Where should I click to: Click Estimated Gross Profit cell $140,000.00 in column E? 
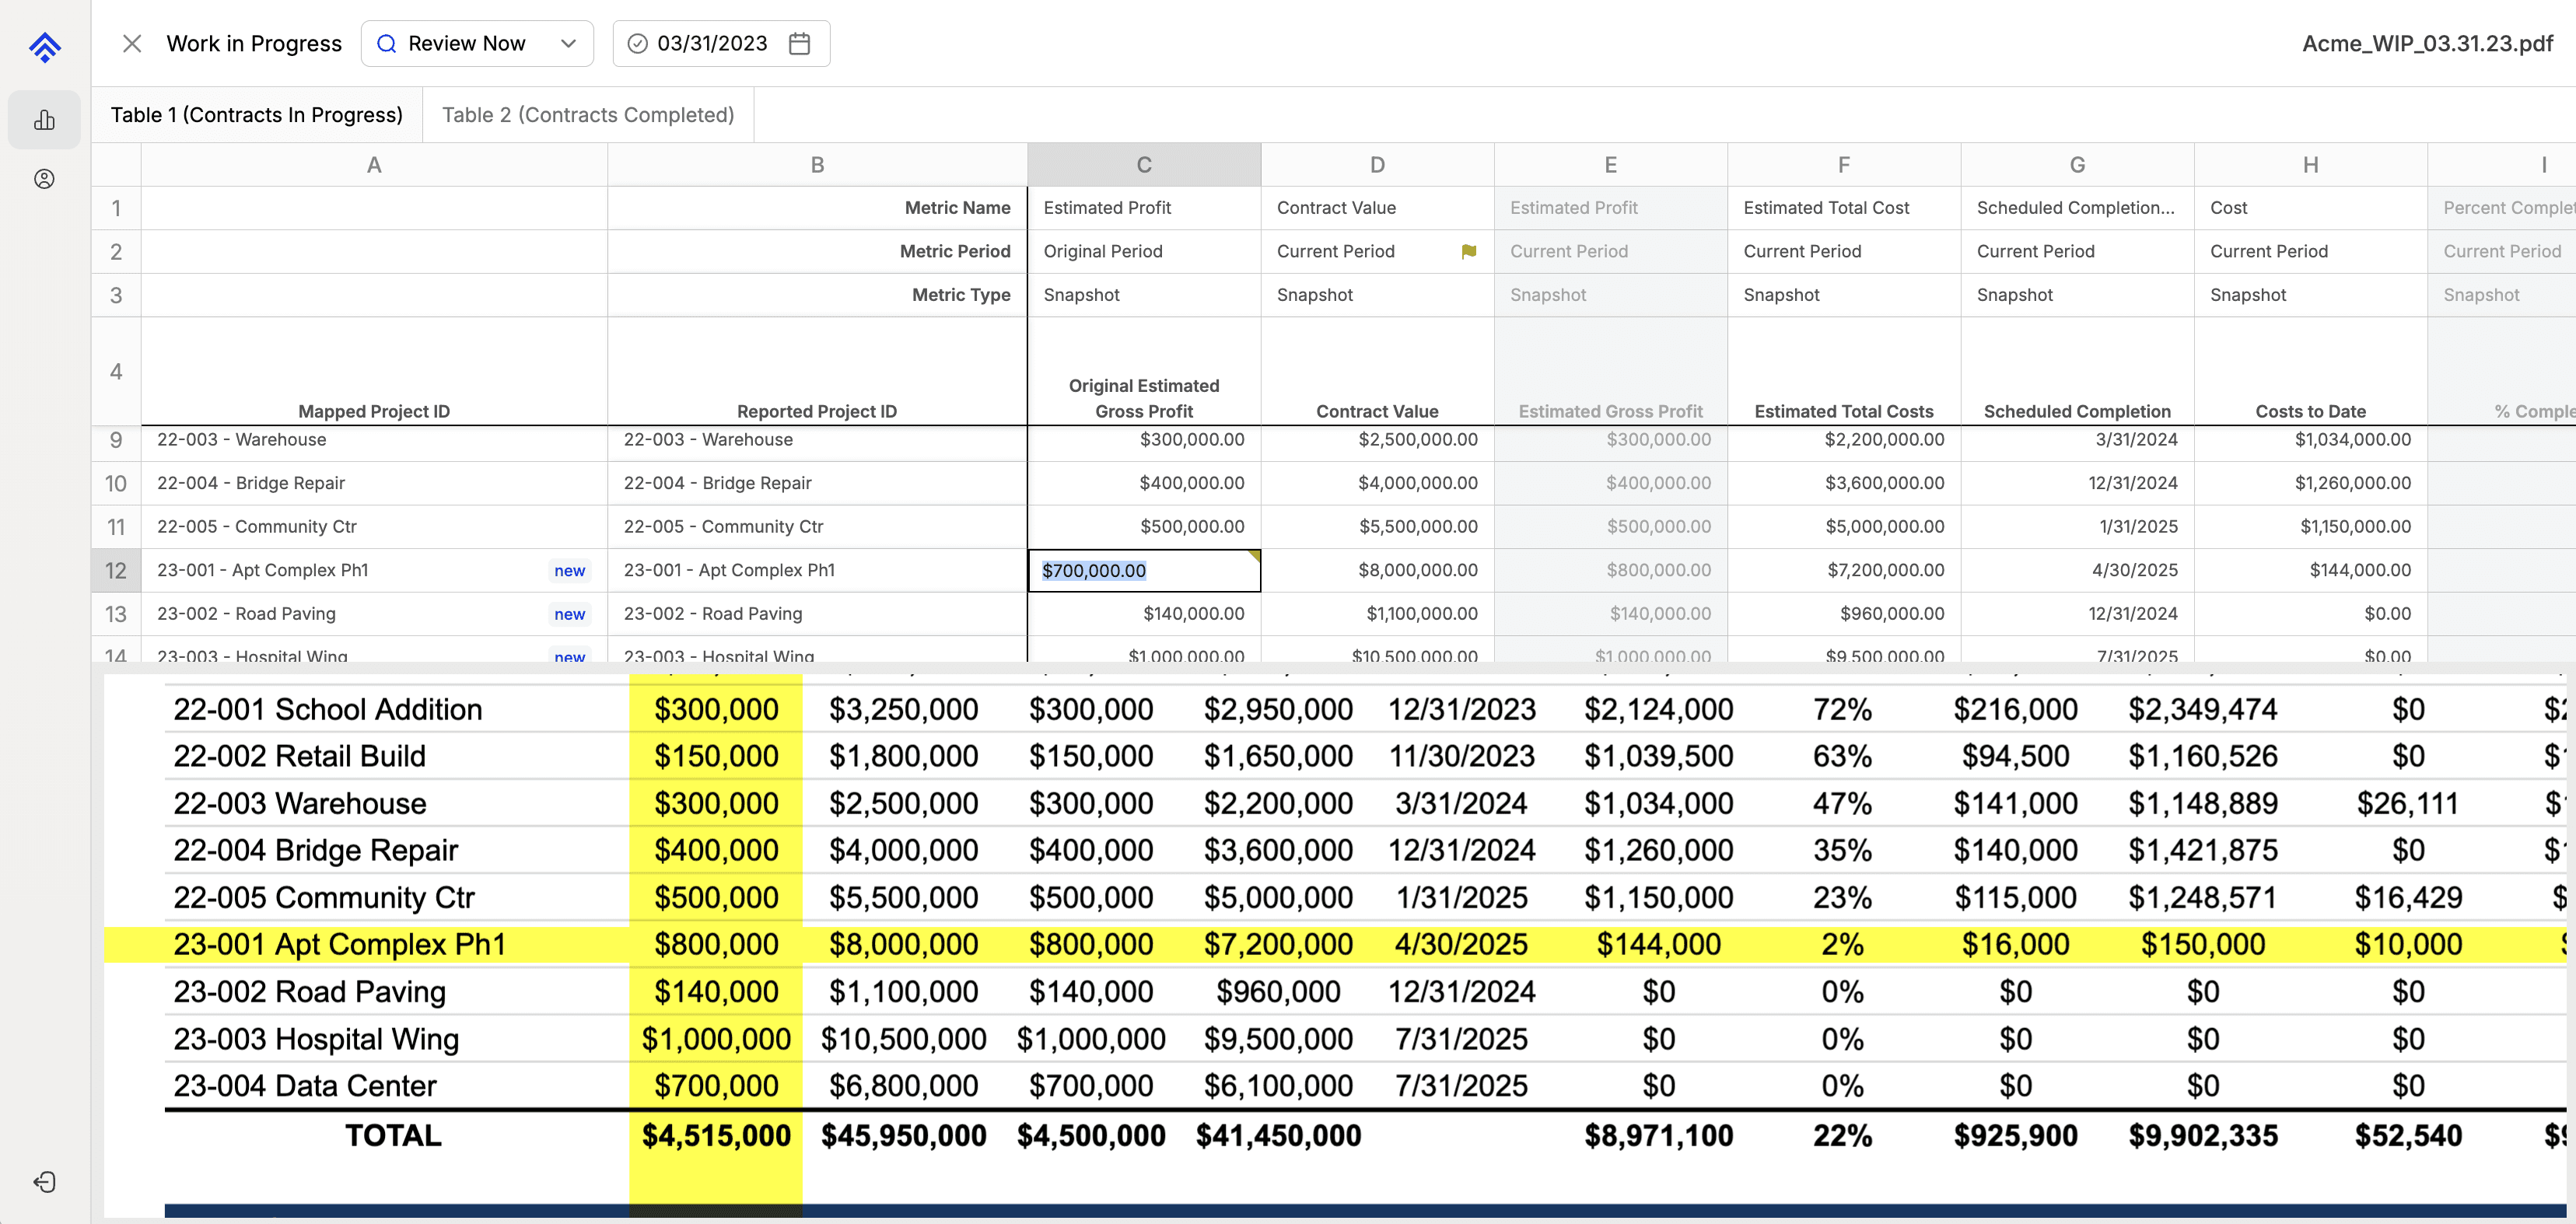(x=1610, y=614)
